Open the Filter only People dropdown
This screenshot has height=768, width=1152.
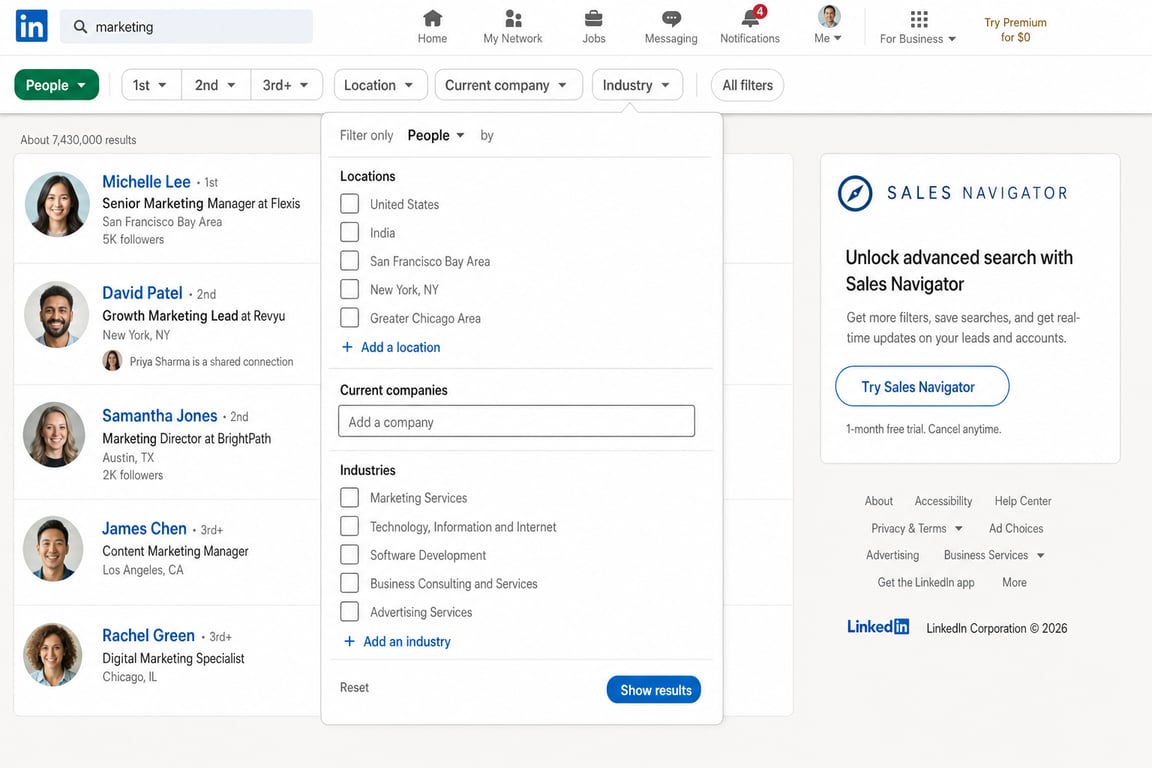pyautogui.click(x=436, y=135)
